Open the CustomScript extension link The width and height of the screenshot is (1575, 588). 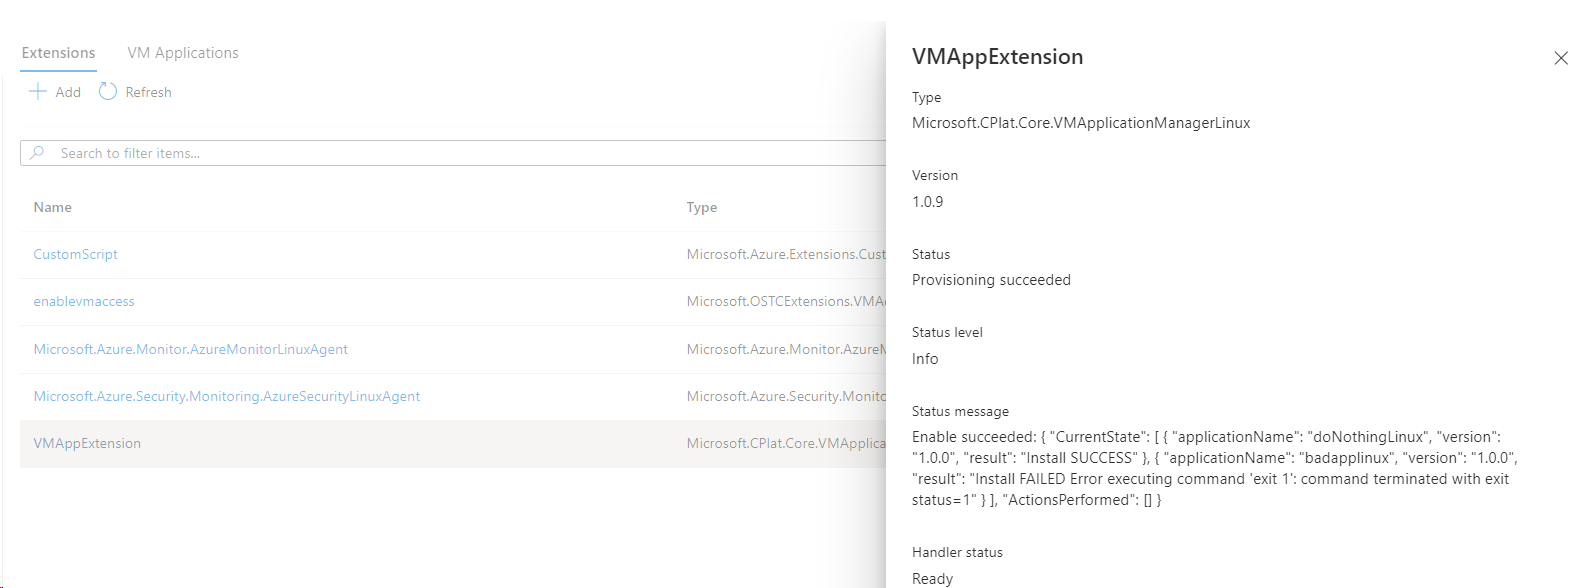pyautogui.click(x=76, y=254)
